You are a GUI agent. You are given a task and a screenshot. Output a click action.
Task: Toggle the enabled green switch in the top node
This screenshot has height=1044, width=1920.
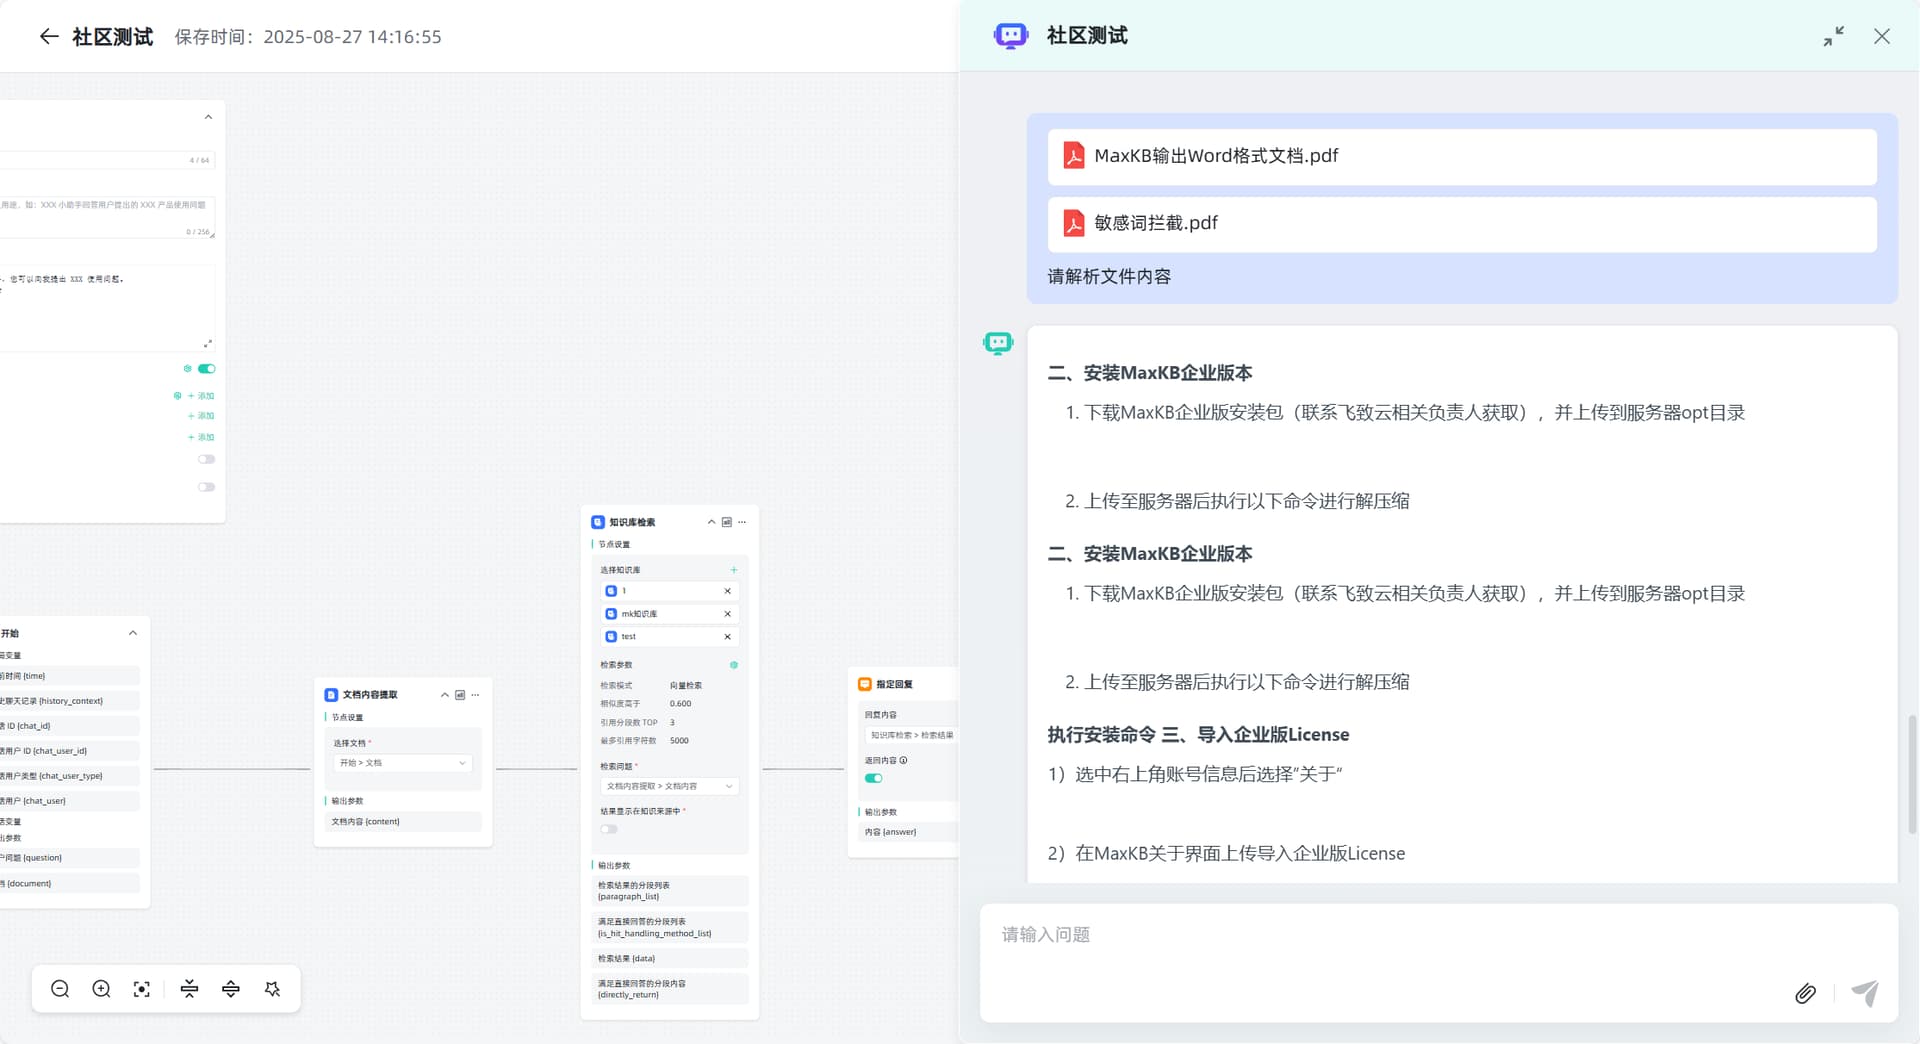tap(207, 369)
